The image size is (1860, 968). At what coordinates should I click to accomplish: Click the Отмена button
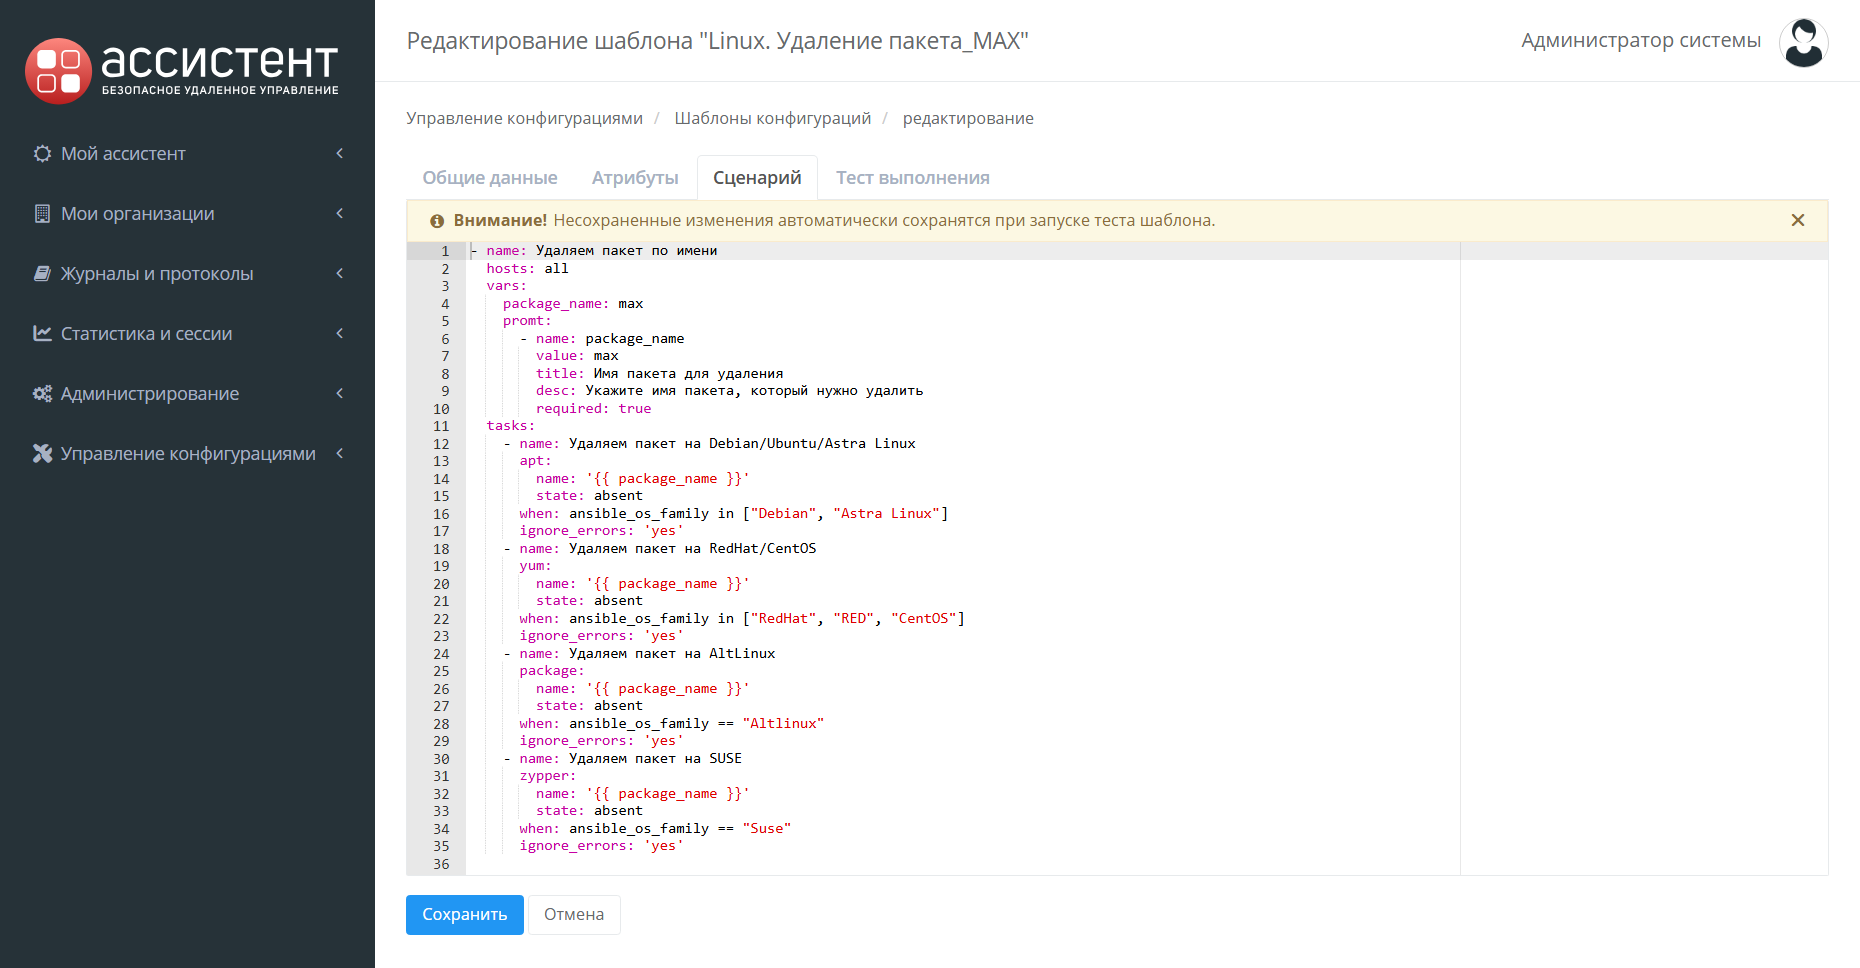point(574,915)
